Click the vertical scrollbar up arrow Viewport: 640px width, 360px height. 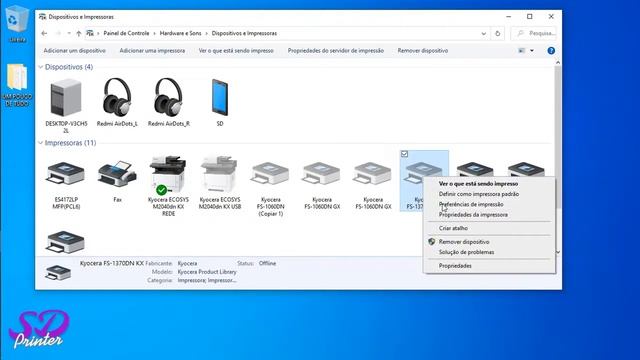click(x=558, y=62)
